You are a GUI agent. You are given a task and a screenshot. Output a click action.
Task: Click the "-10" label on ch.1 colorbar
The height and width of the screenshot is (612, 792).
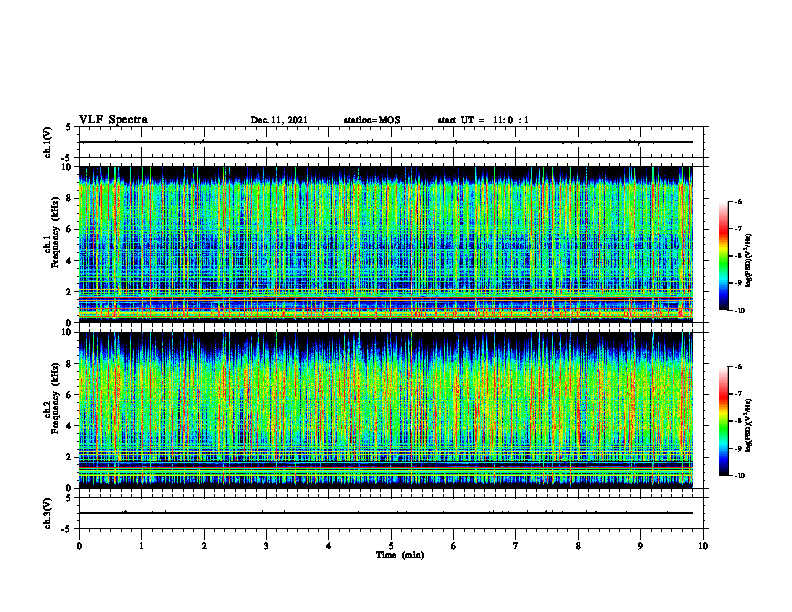tap(740, 311)
